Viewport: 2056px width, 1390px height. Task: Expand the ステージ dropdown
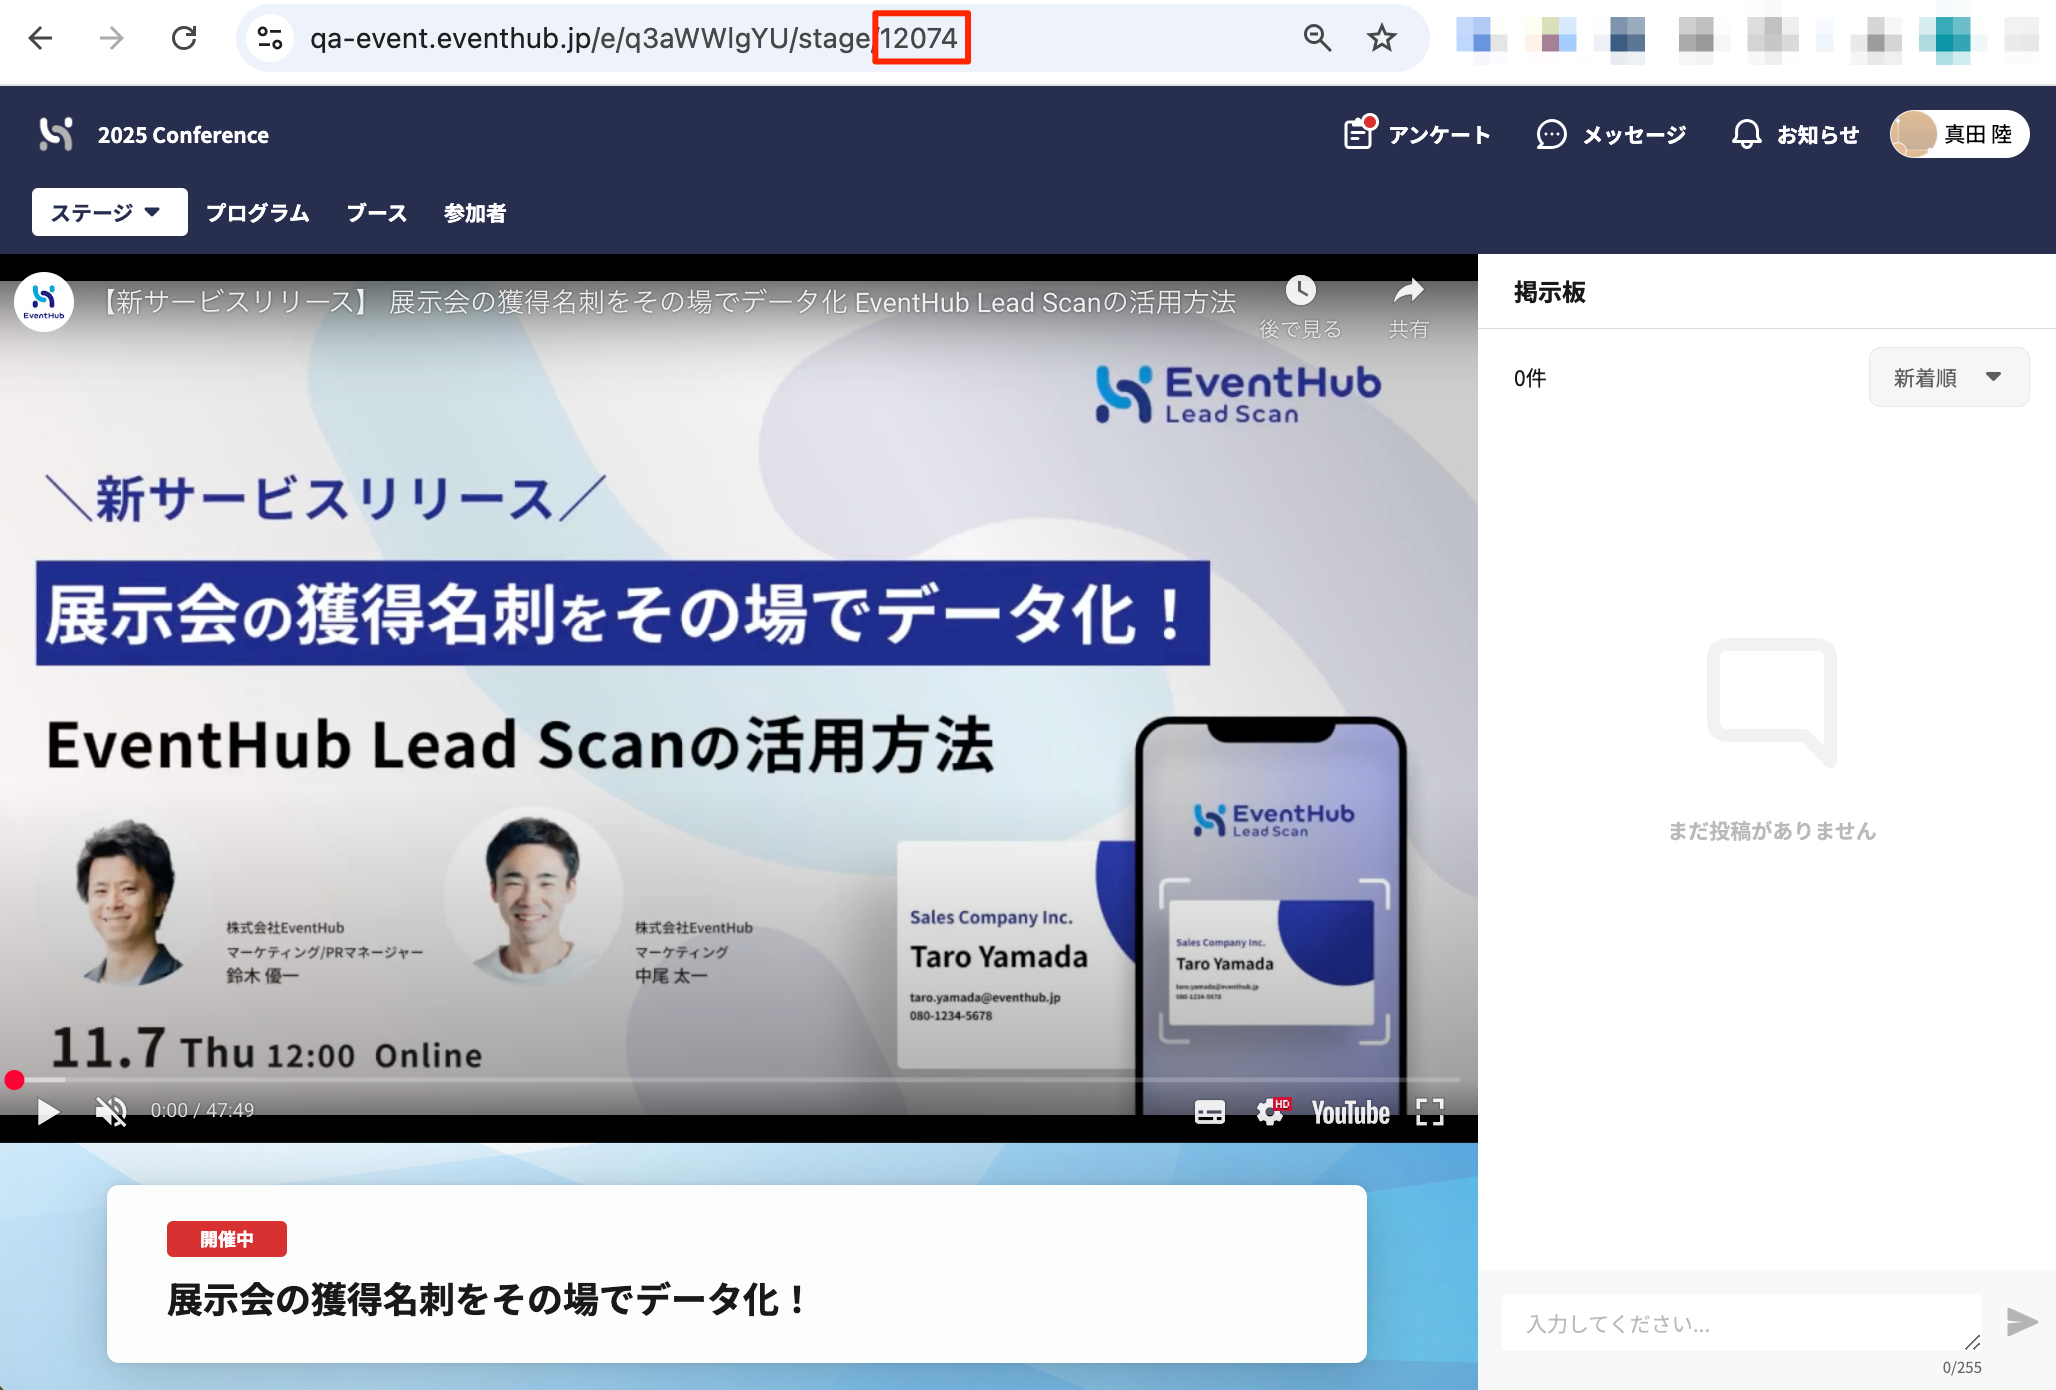pyautogui.click(x=109, y=212)
